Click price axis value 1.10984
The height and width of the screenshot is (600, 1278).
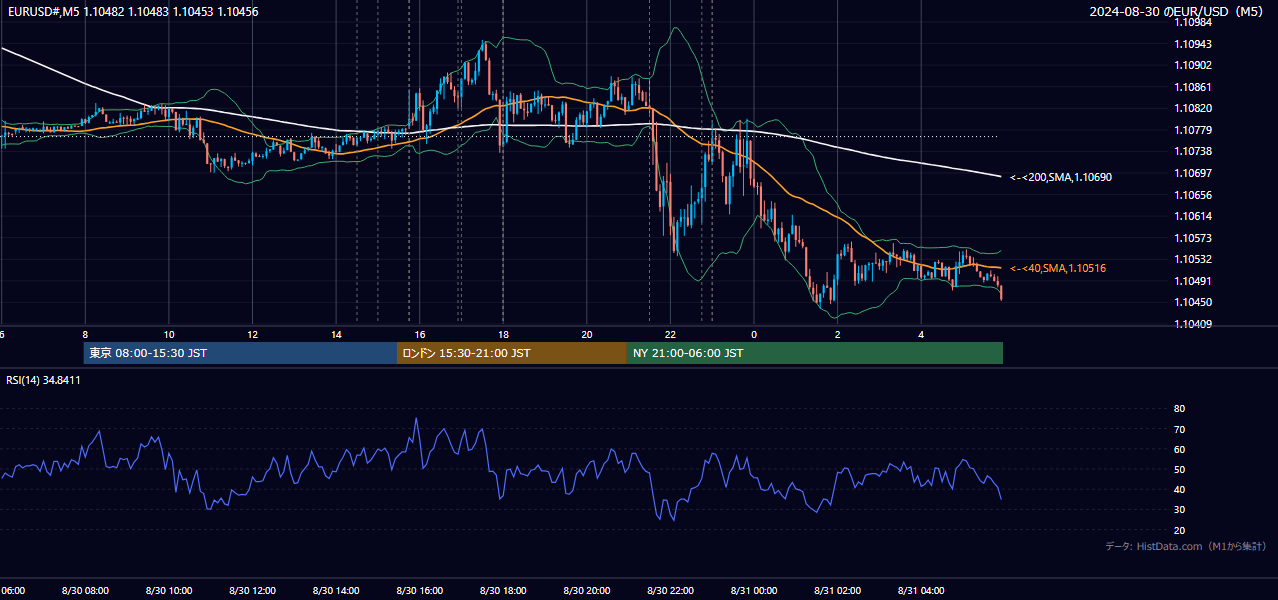pyautogui.click(x=1193, y=23)
